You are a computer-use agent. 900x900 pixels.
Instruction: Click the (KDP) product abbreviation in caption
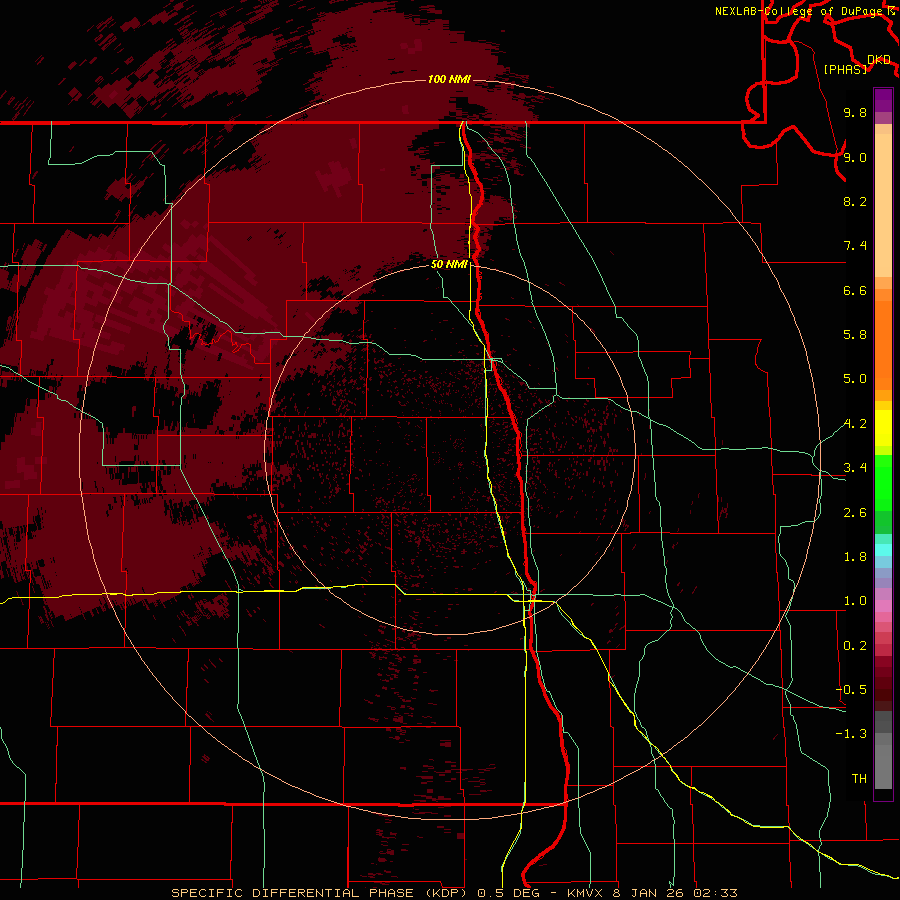[x=444, y=893]
